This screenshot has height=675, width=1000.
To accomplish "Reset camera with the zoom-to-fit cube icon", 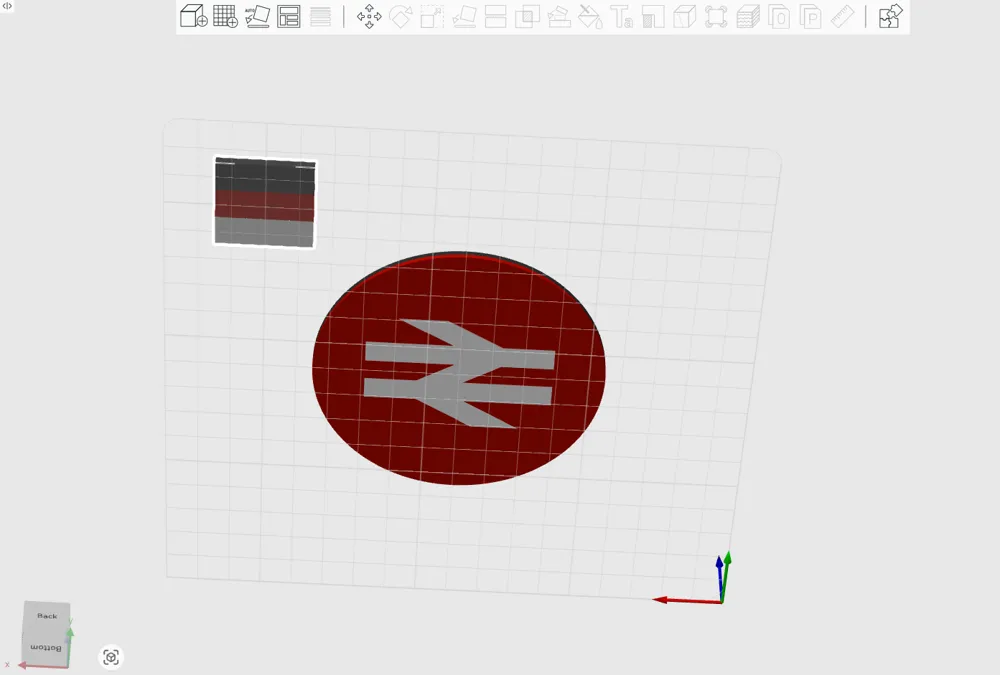I will (x=111, y=657).
